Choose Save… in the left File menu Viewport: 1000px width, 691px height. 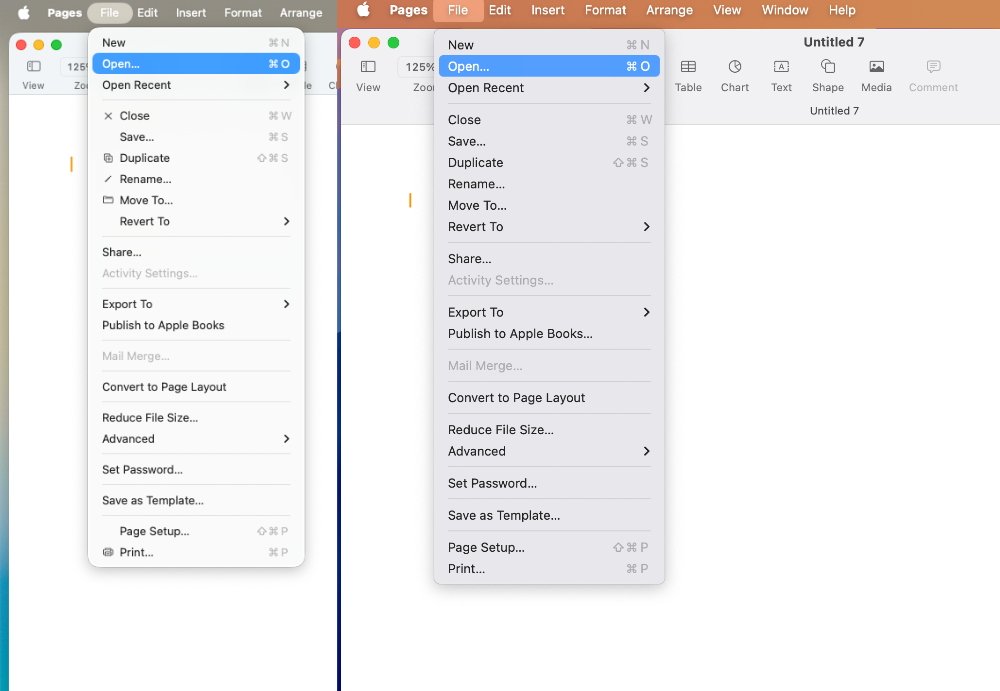[196, 137]
